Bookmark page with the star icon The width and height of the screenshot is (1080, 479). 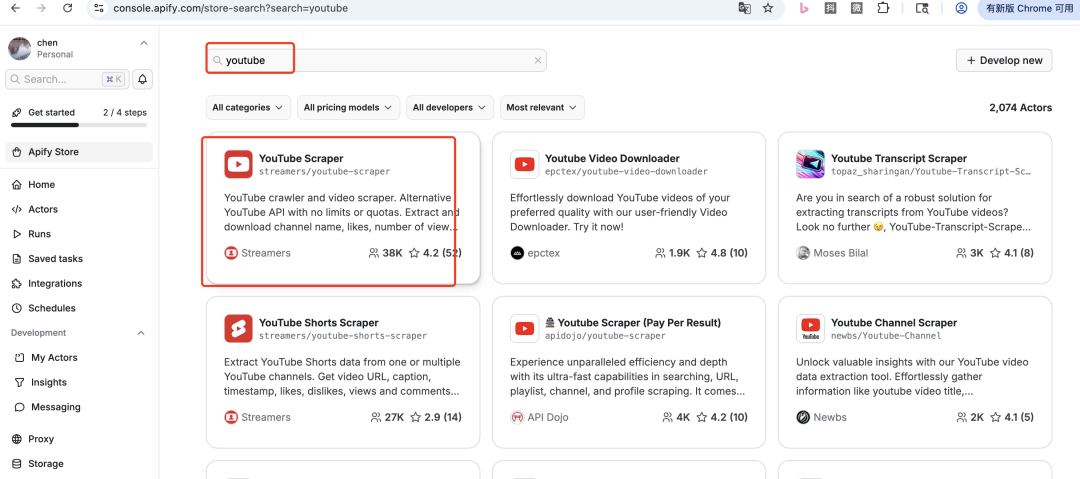pos(768,8)
